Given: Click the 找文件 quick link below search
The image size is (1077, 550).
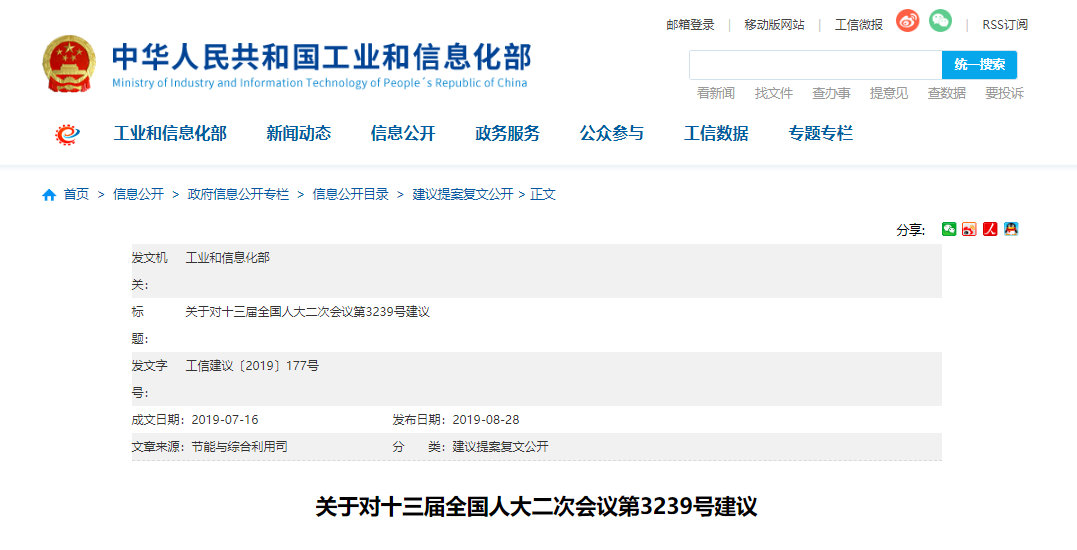Looking at the screenshot, I should point(773,93).
